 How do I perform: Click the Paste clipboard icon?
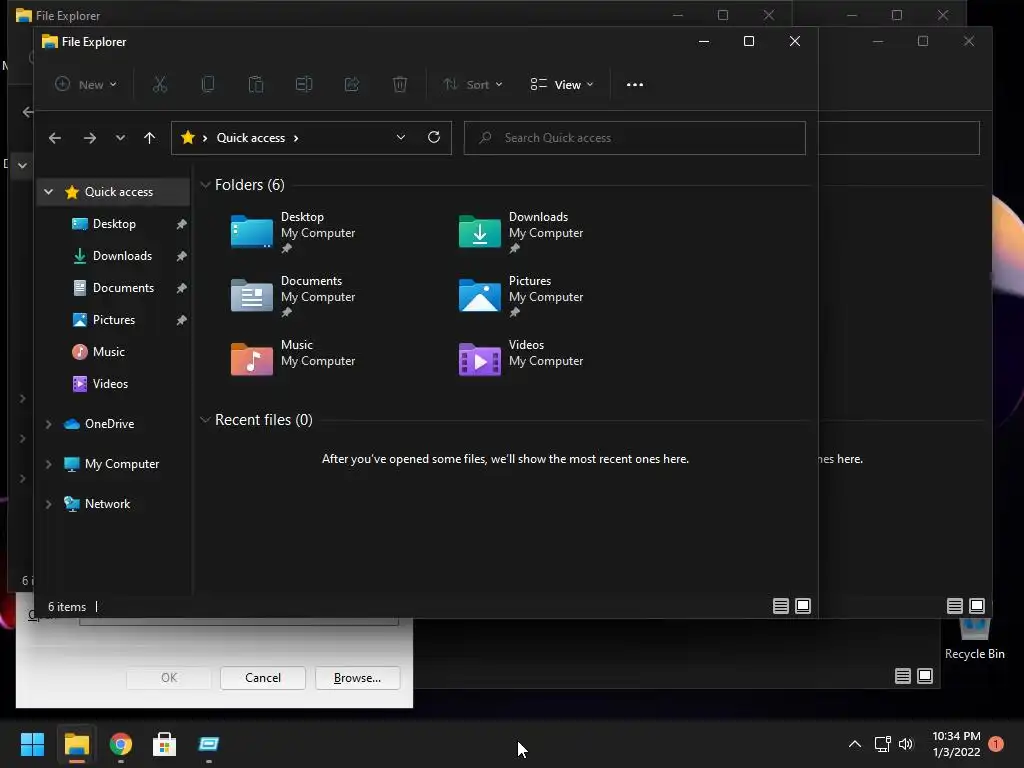[256, 84]
